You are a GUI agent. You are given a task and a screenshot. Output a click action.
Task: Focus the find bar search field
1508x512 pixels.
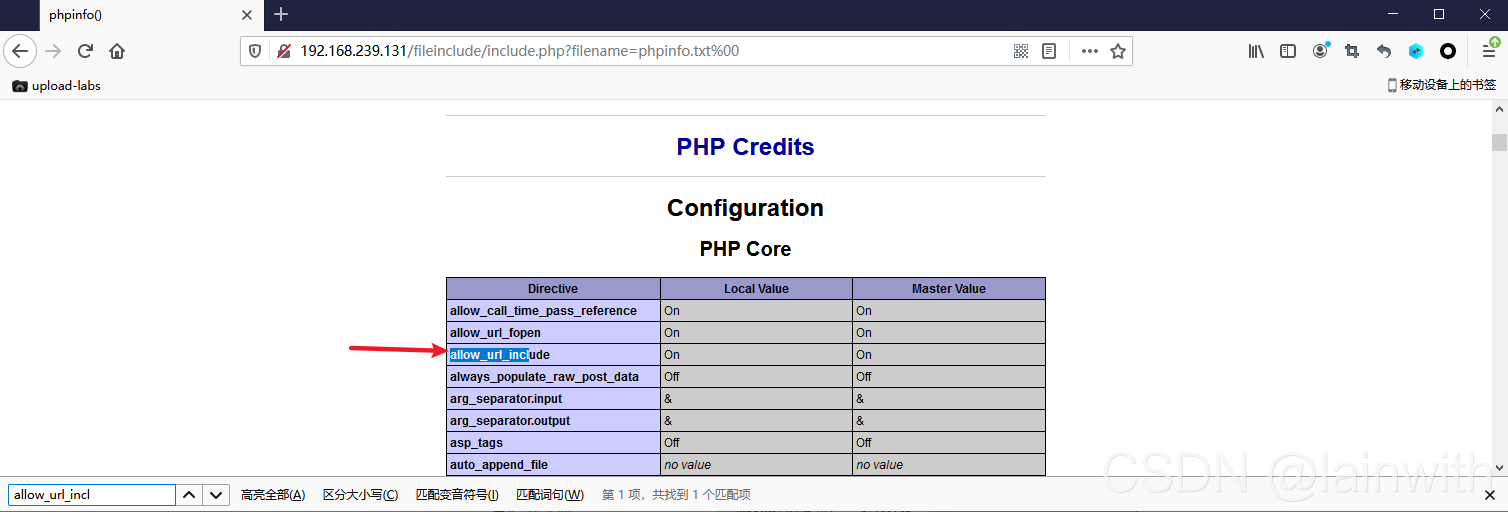coord(92,495)
